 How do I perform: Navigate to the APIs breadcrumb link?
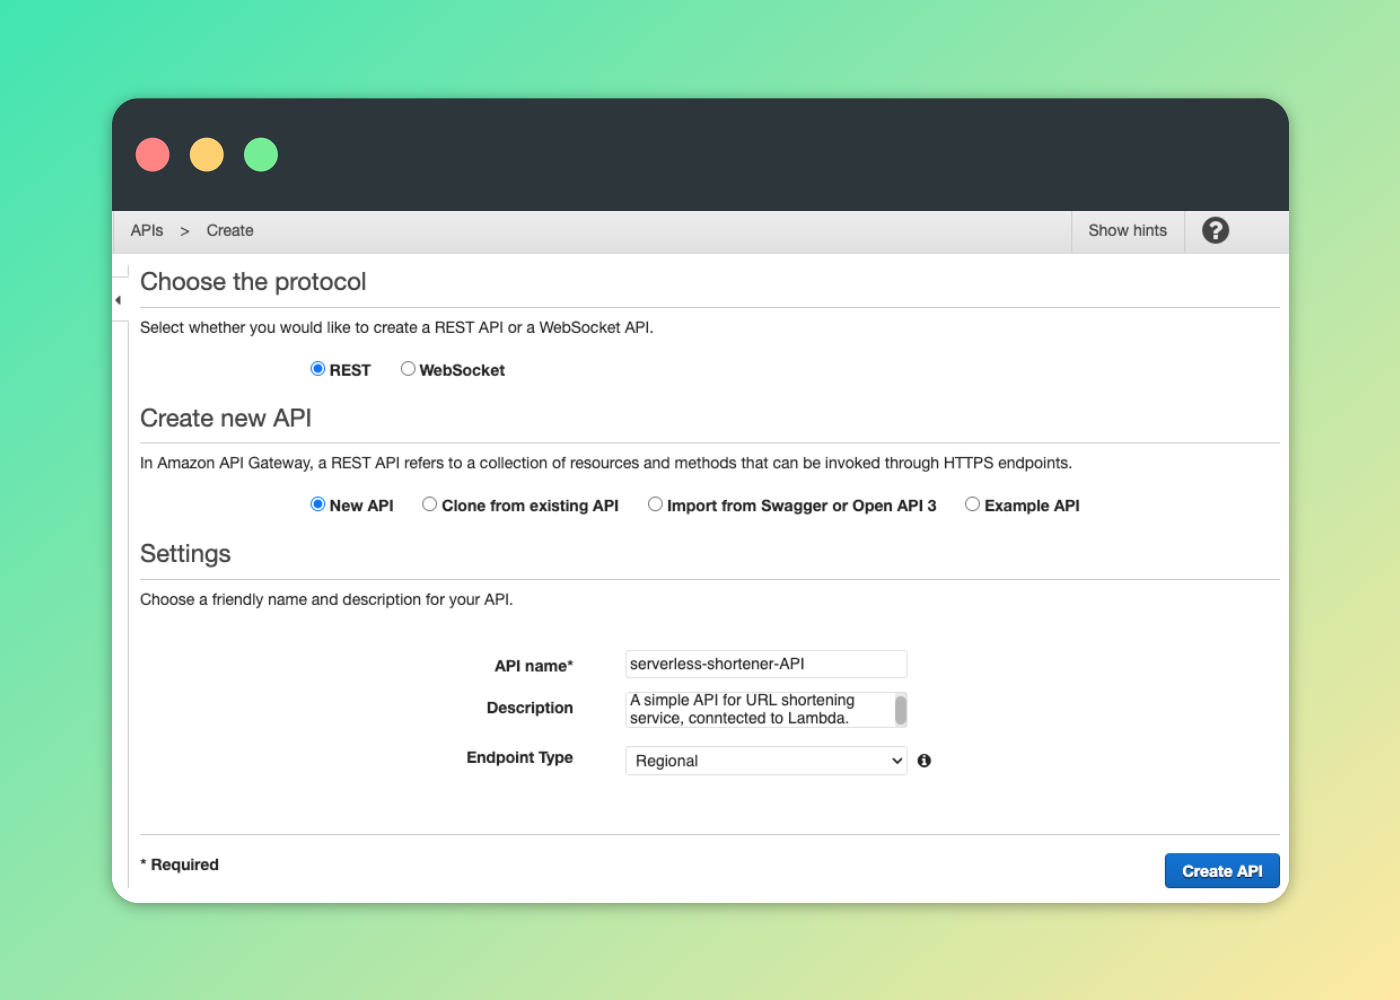pos(146,230)
